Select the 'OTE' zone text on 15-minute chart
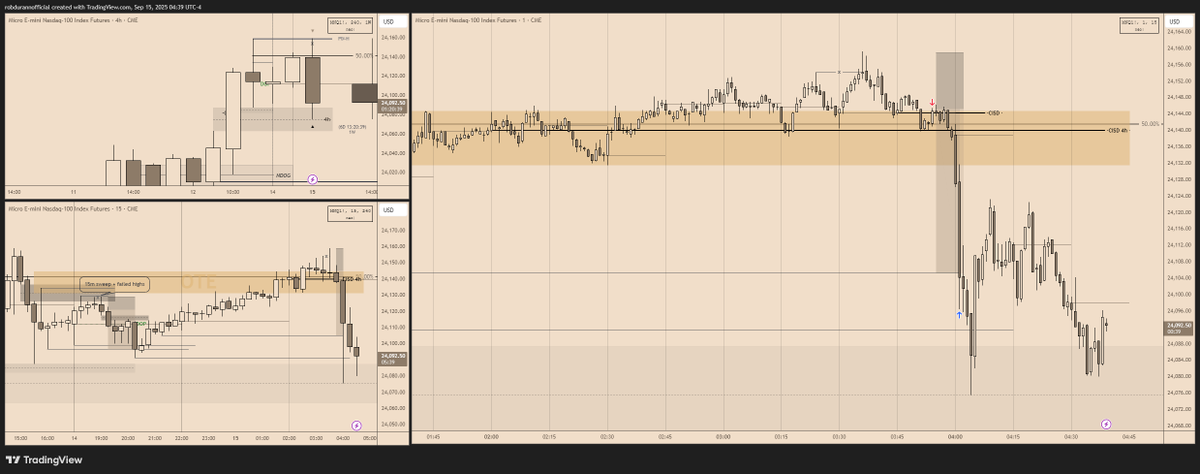This screenshot has height=474, width=1200. (x=198, y=284)
